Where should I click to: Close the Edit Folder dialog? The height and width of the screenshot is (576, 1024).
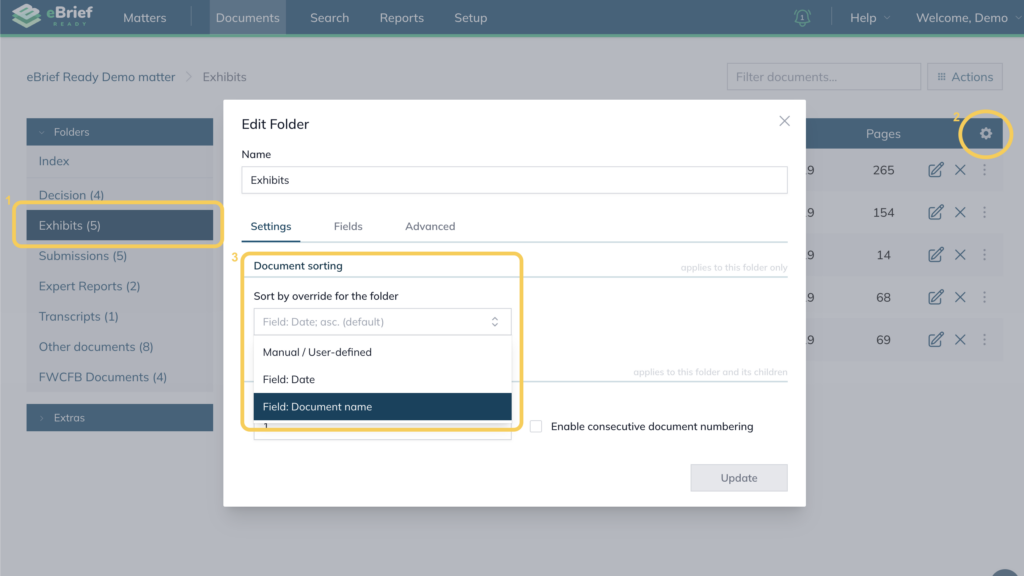[784, 121]
